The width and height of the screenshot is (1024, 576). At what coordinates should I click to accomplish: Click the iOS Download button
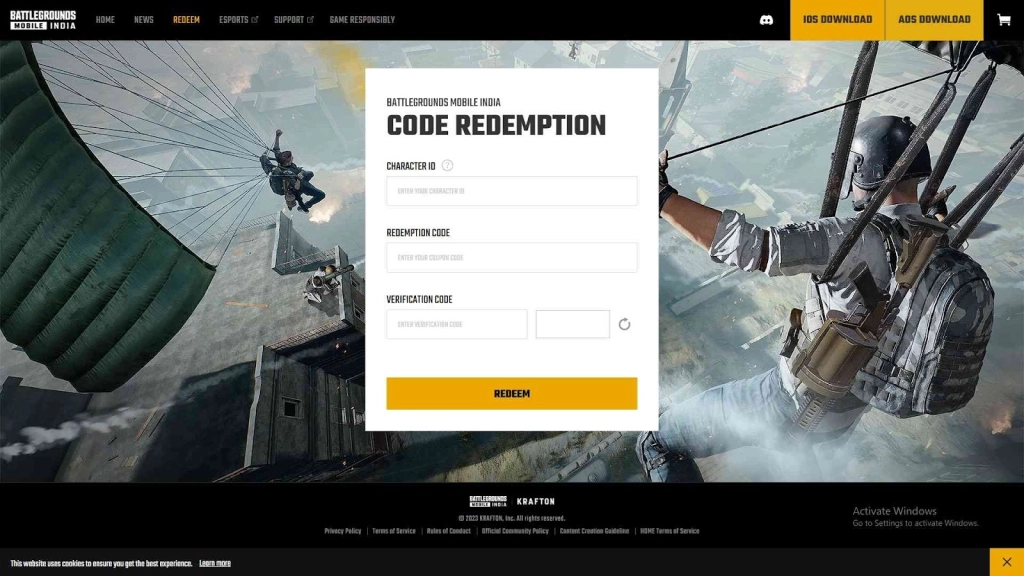(837, 20)
